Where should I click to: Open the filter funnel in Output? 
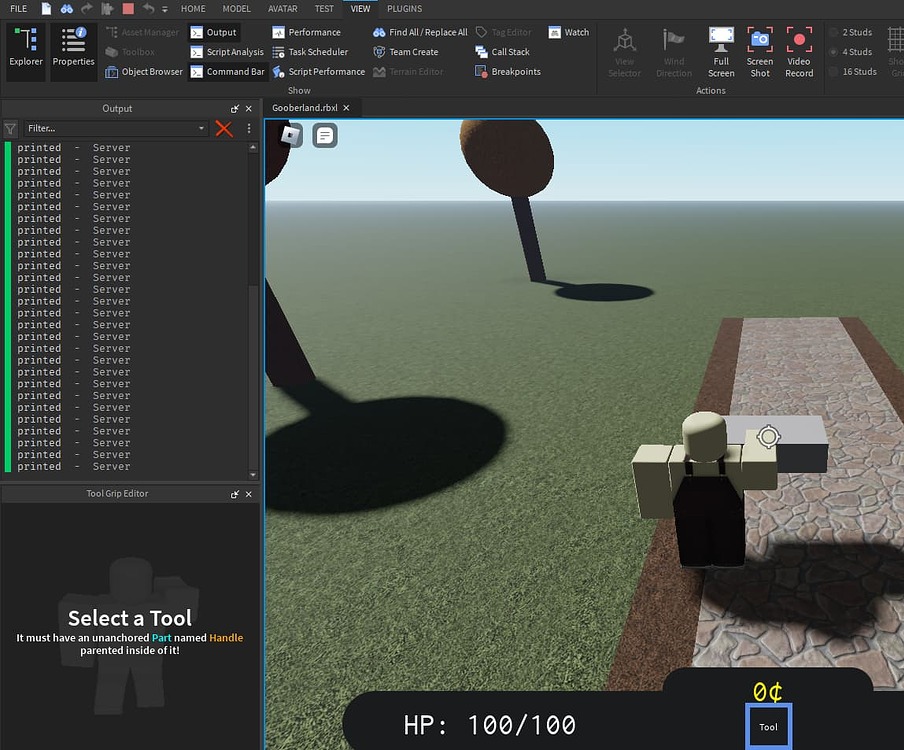click(10, 129)
